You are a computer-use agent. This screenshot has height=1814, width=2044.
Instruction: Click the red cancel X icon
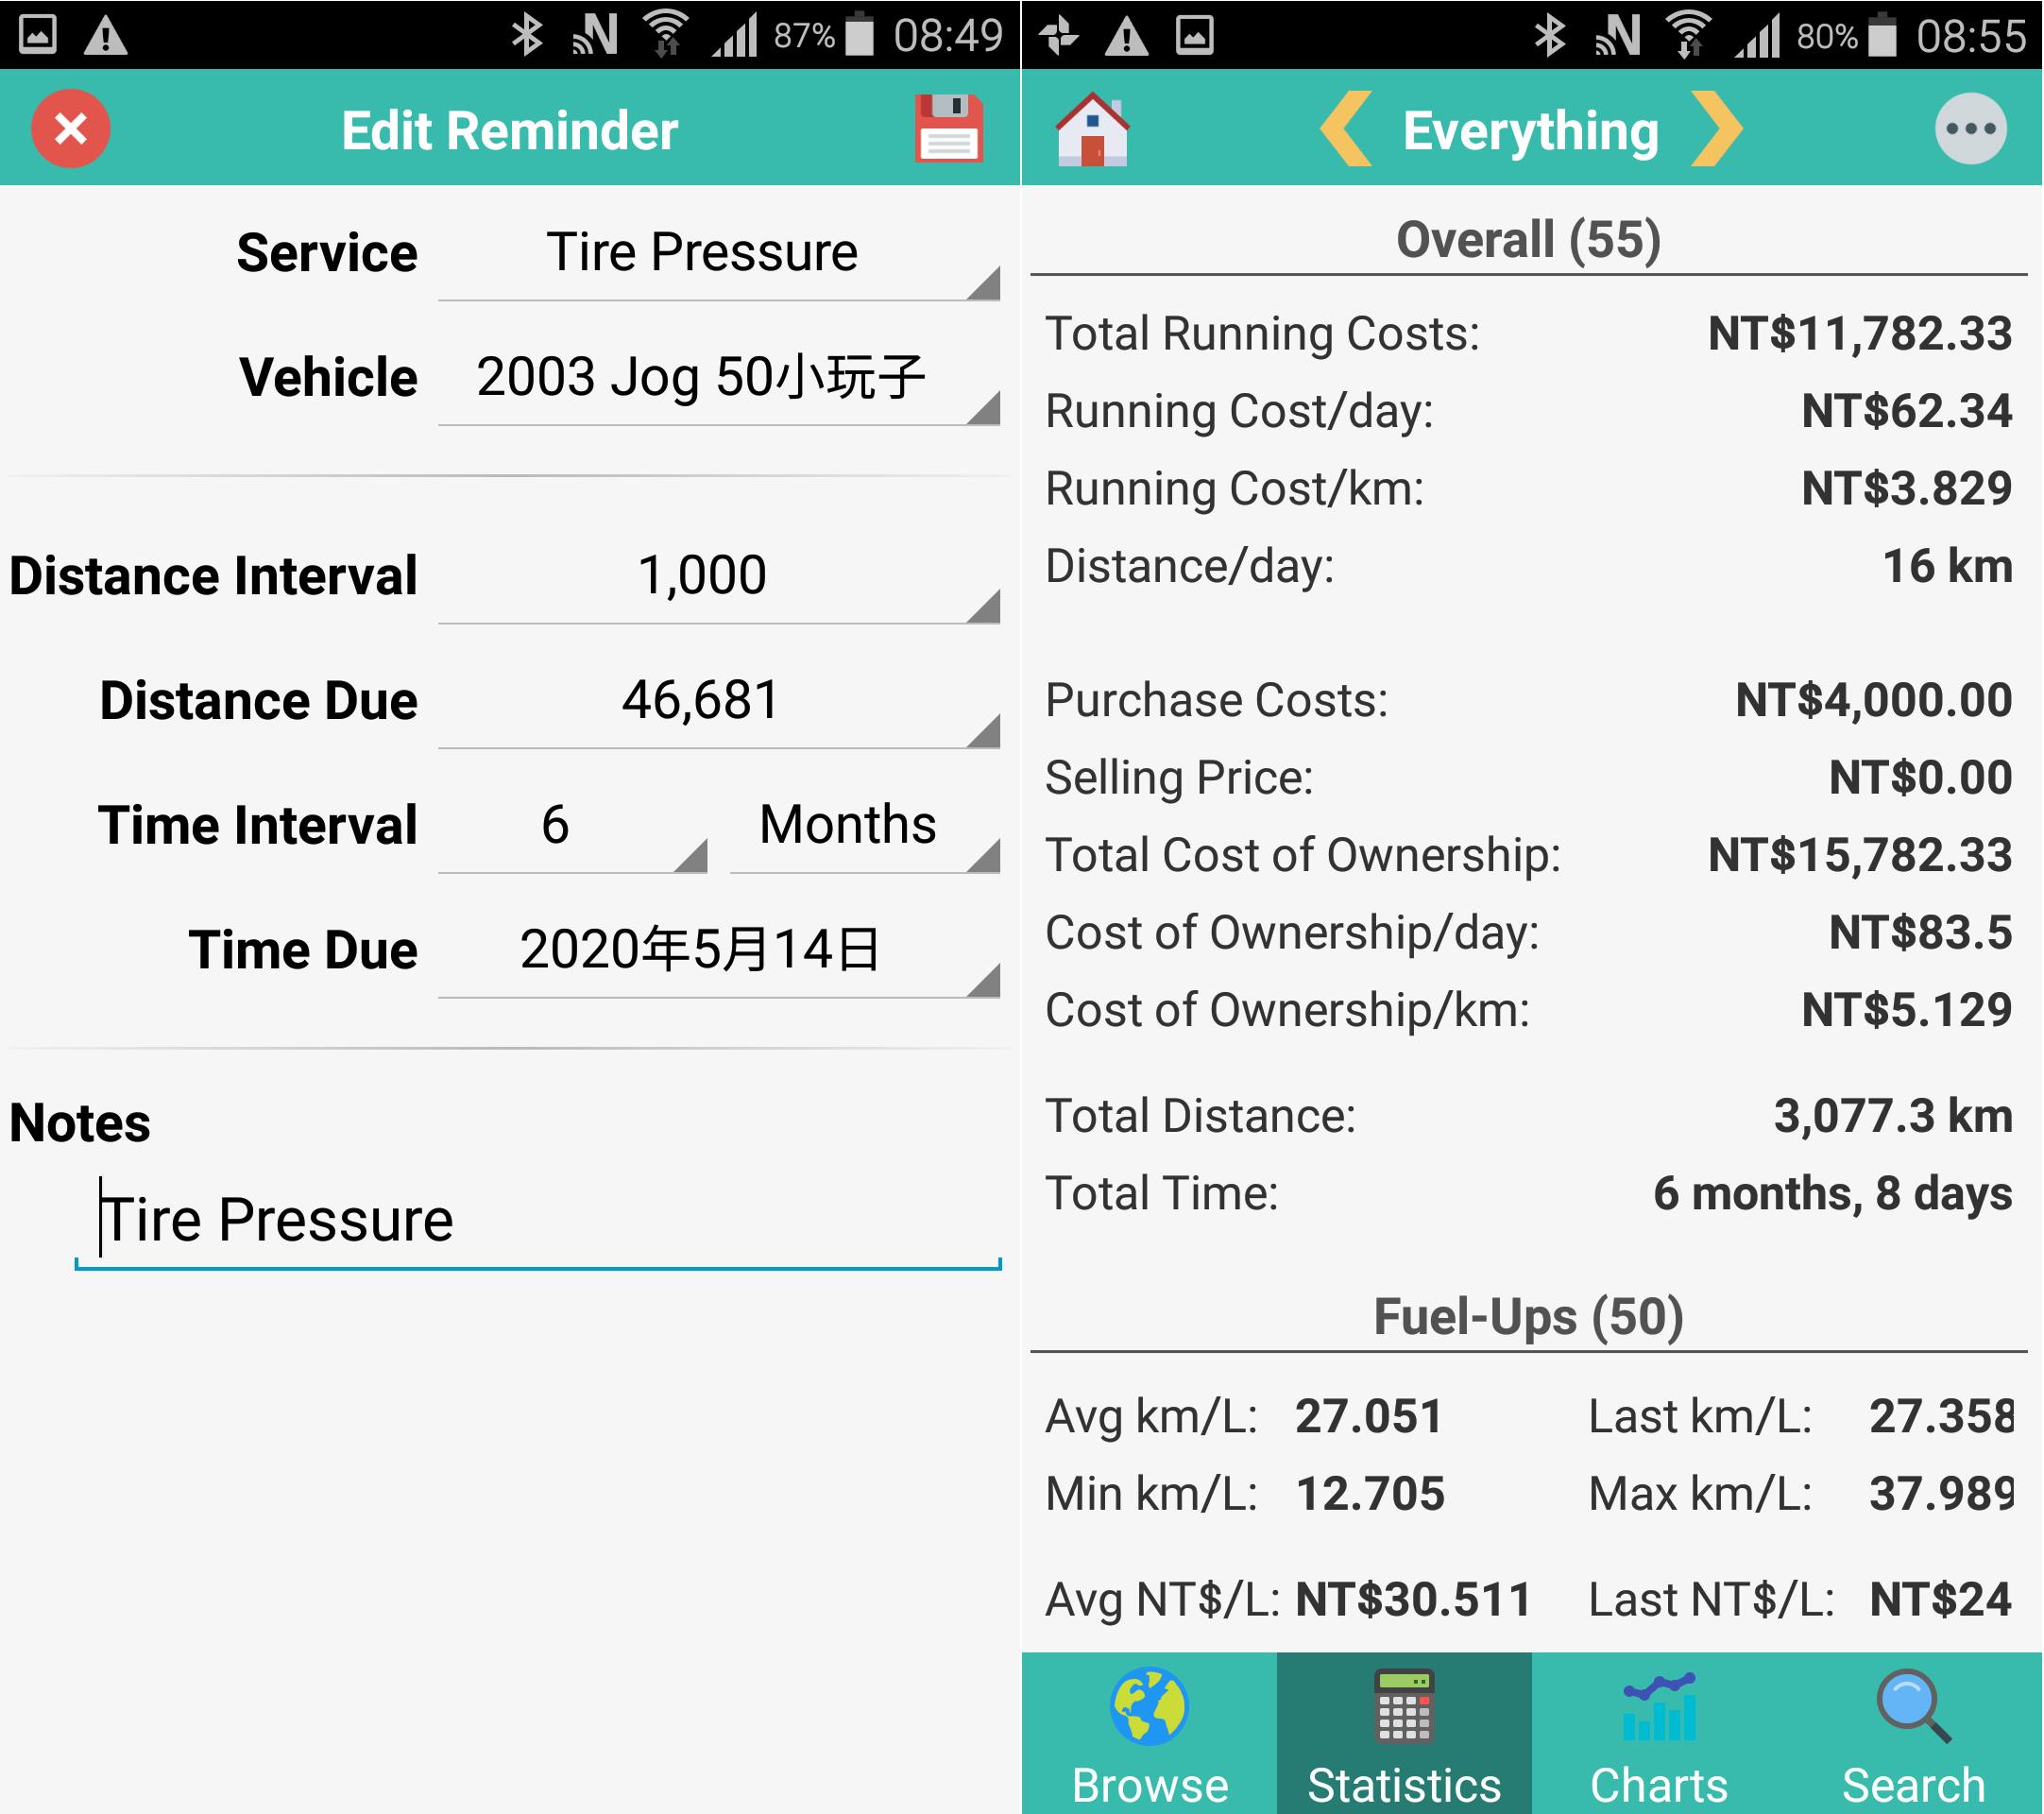pos(70,129)
